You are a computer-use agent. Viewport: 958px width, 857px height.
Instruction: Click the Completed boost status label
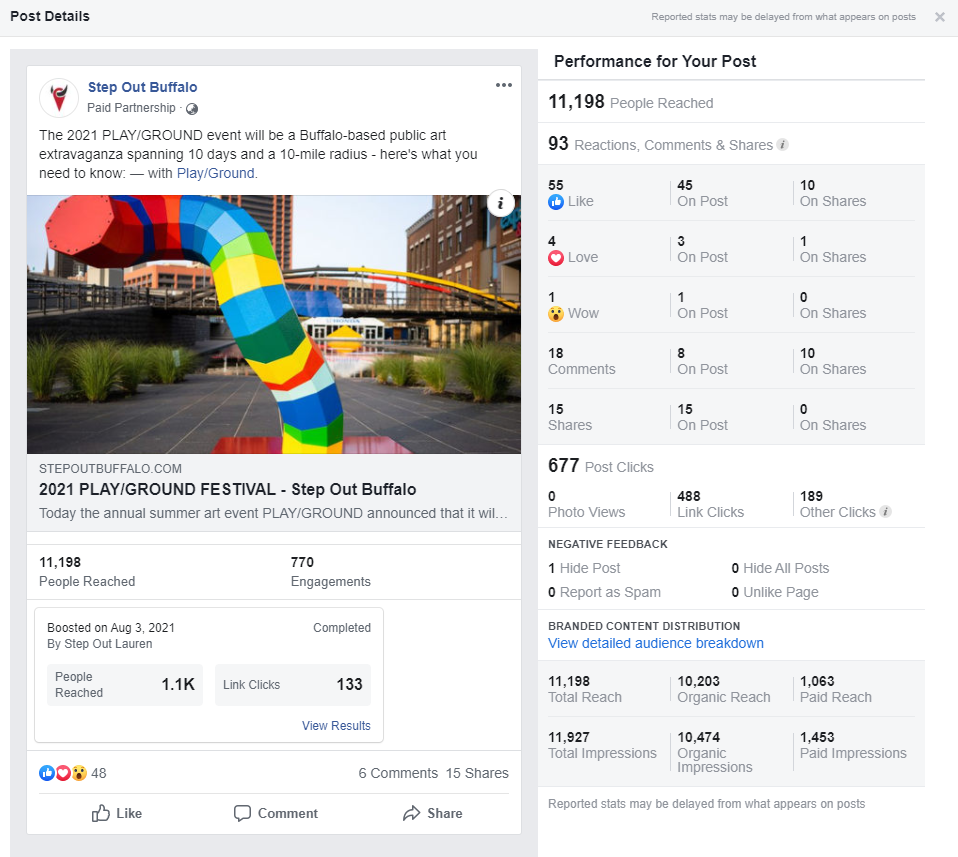coord(342,628)
